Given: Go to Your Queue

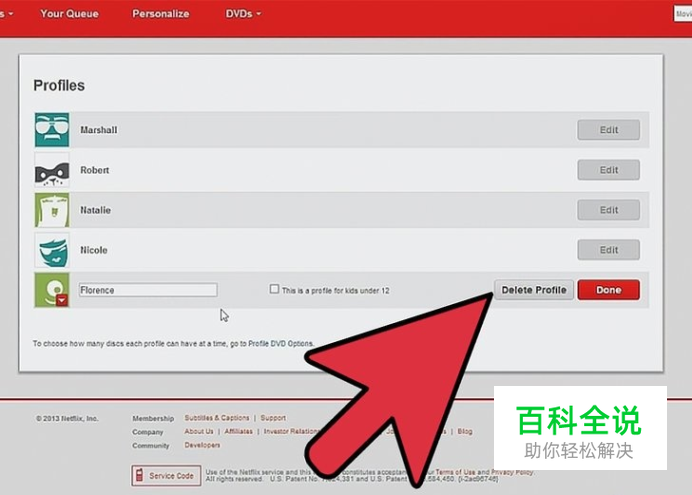Looking at the screenshot, I should [x=69, y=14].
